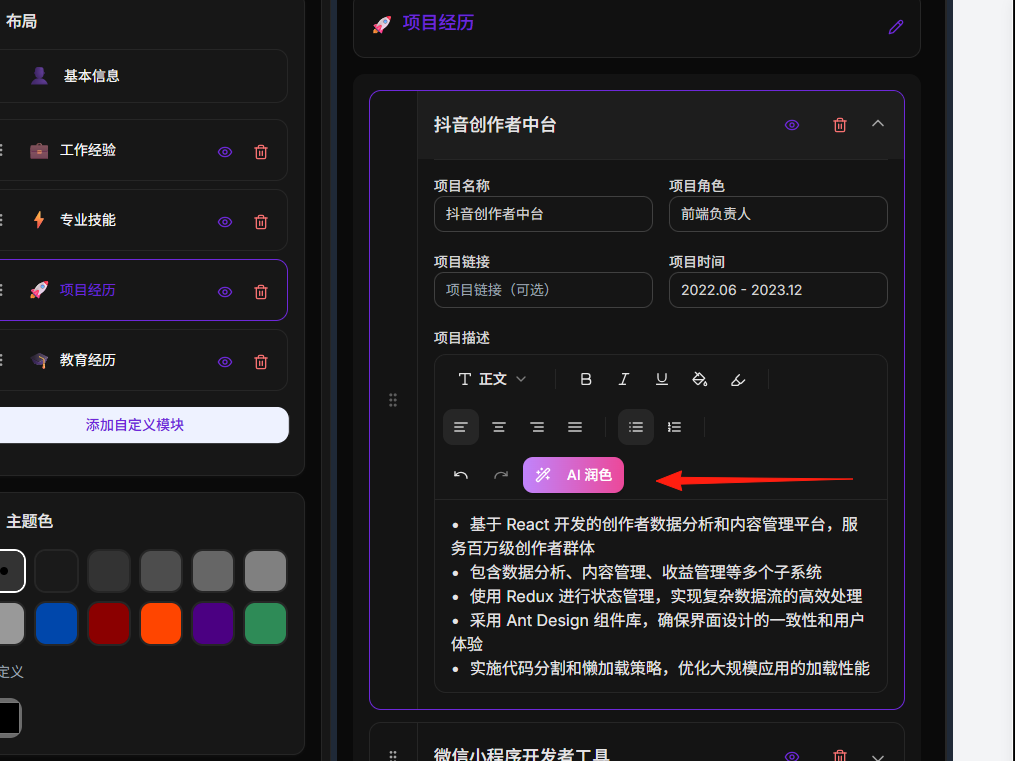Switch to numbered list formatting
Image resolution: width=1015 pixels, height=761 pixels.
(x=675, y=427)
